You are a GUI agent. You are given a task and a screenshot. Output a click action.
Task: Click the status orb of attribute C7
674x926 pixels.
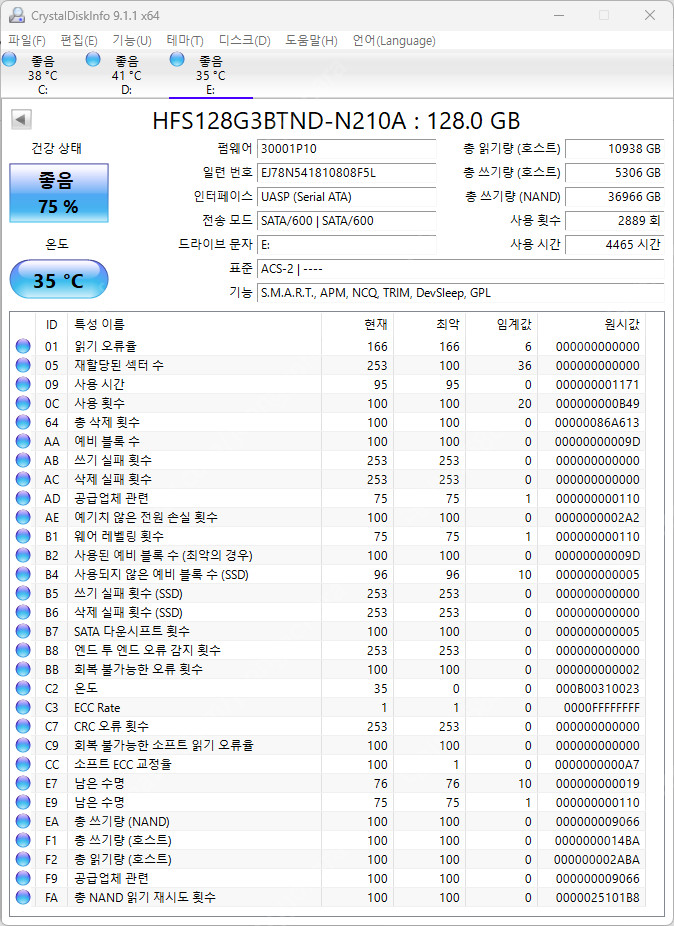pyautogui.click(x=23, y=726)
